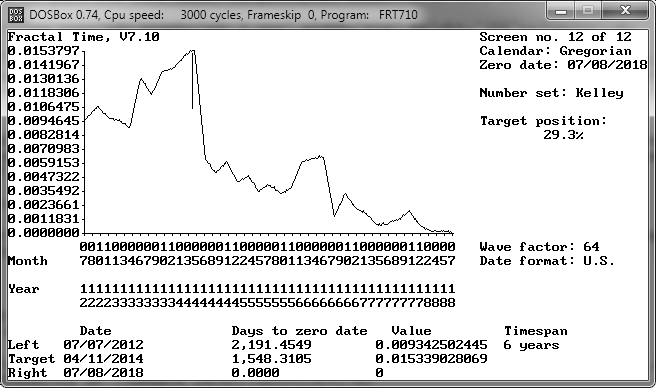This screenshot has height=388, width=656.
Task: Click the vertical target marker line on graph
Action: pos(192,80)
